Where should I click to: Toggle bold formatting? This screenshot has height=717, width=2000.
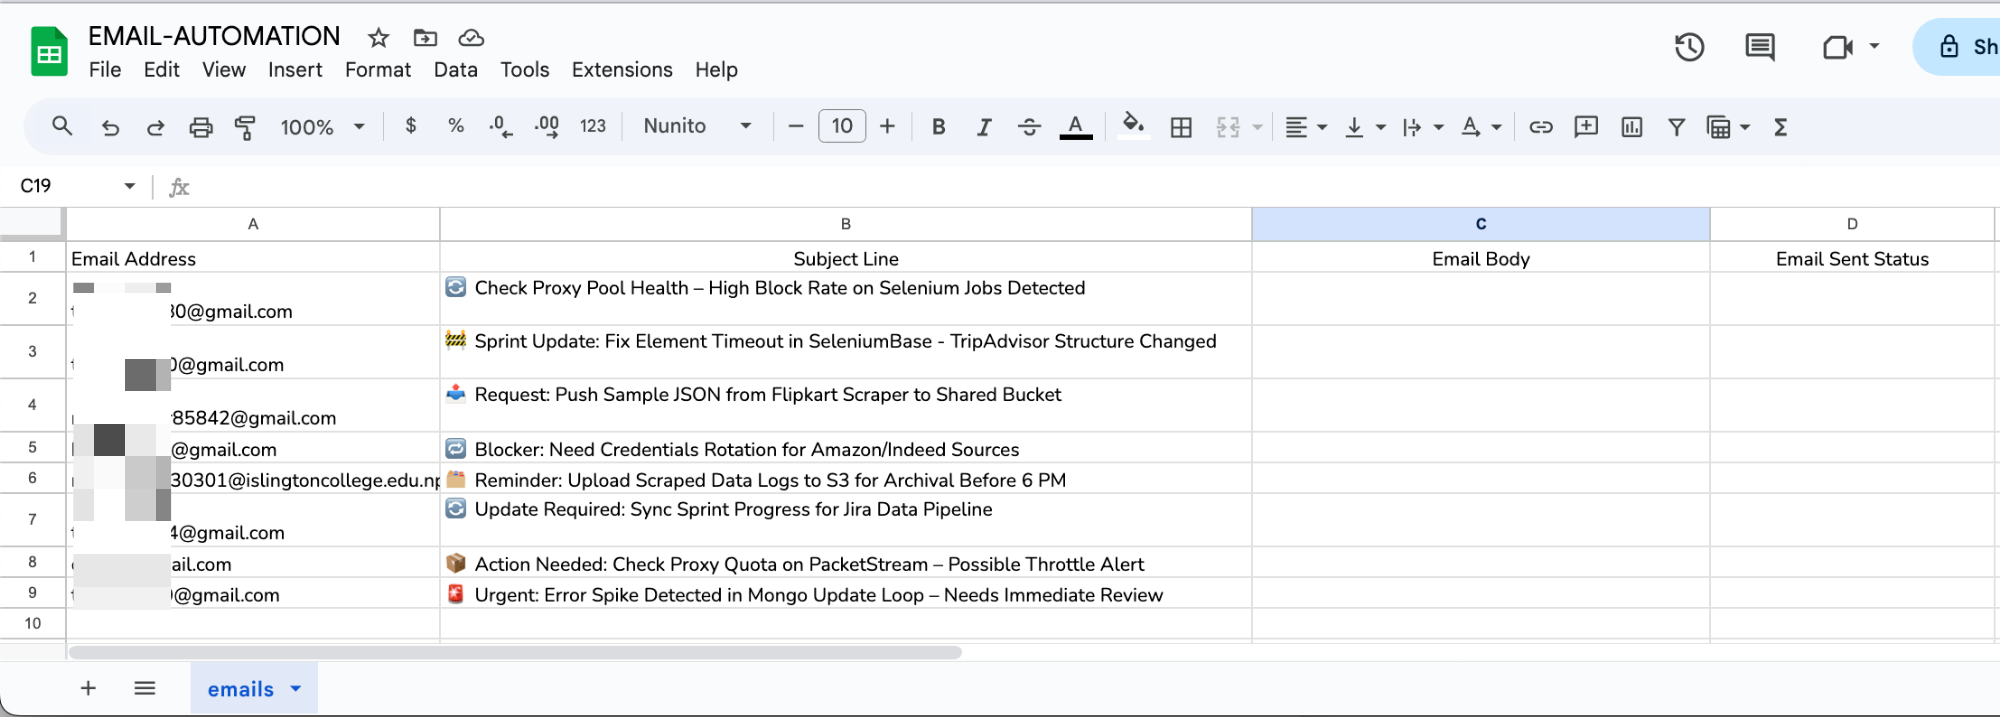coord(938,127)
